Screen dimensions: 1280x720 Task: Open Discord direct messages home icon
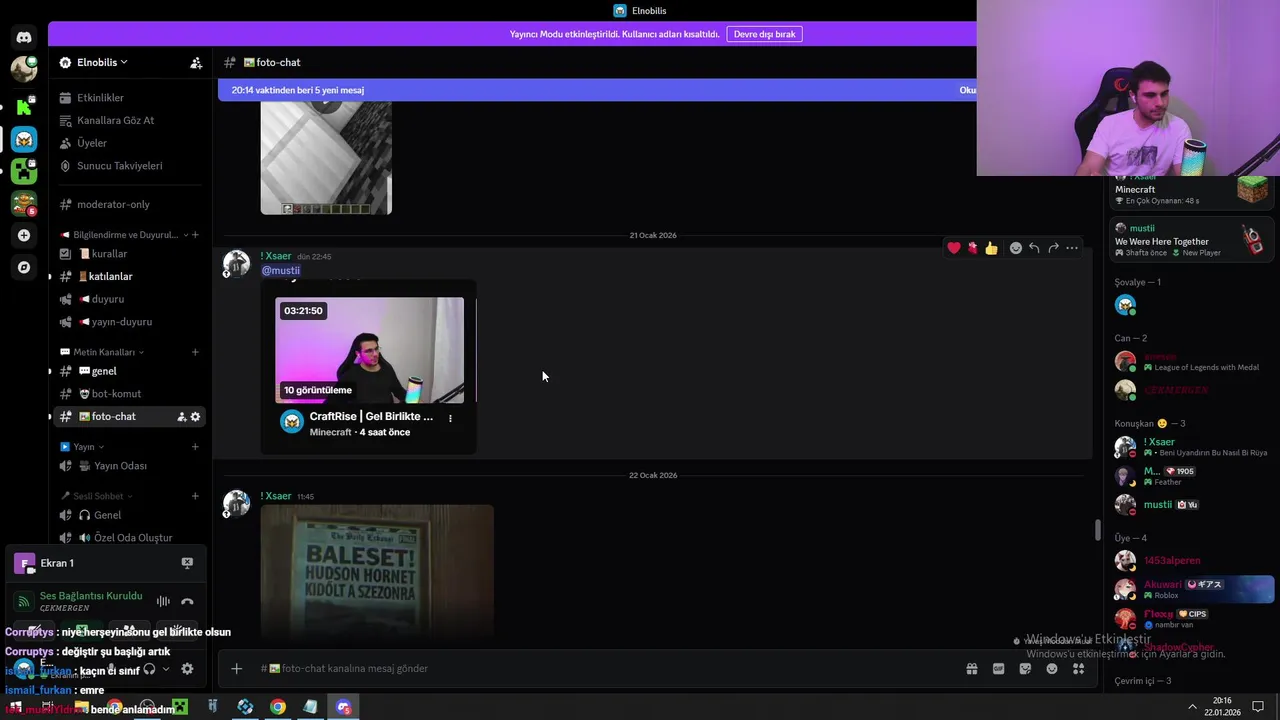coord(24,37)
